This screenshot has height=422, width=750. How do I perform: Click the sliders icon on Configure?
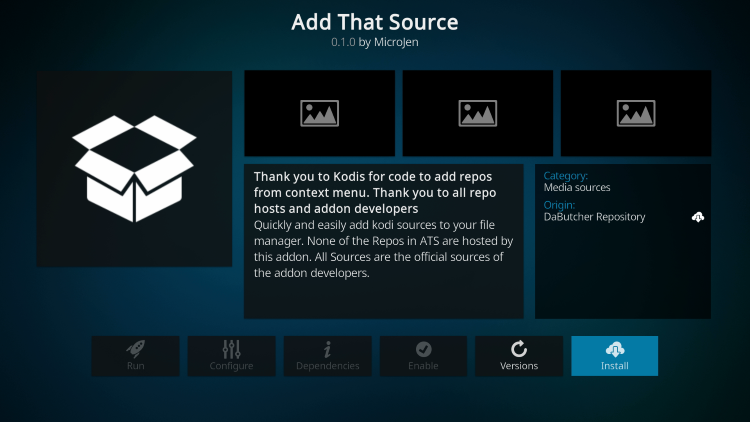231,349
